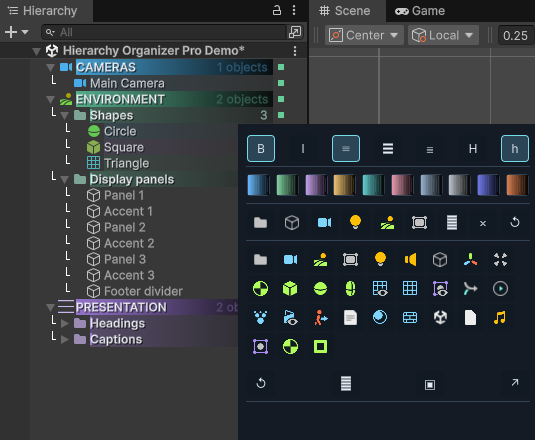535x440 pixels.
Task: Collapse the Display panels folder arrow
Action: 64,179
